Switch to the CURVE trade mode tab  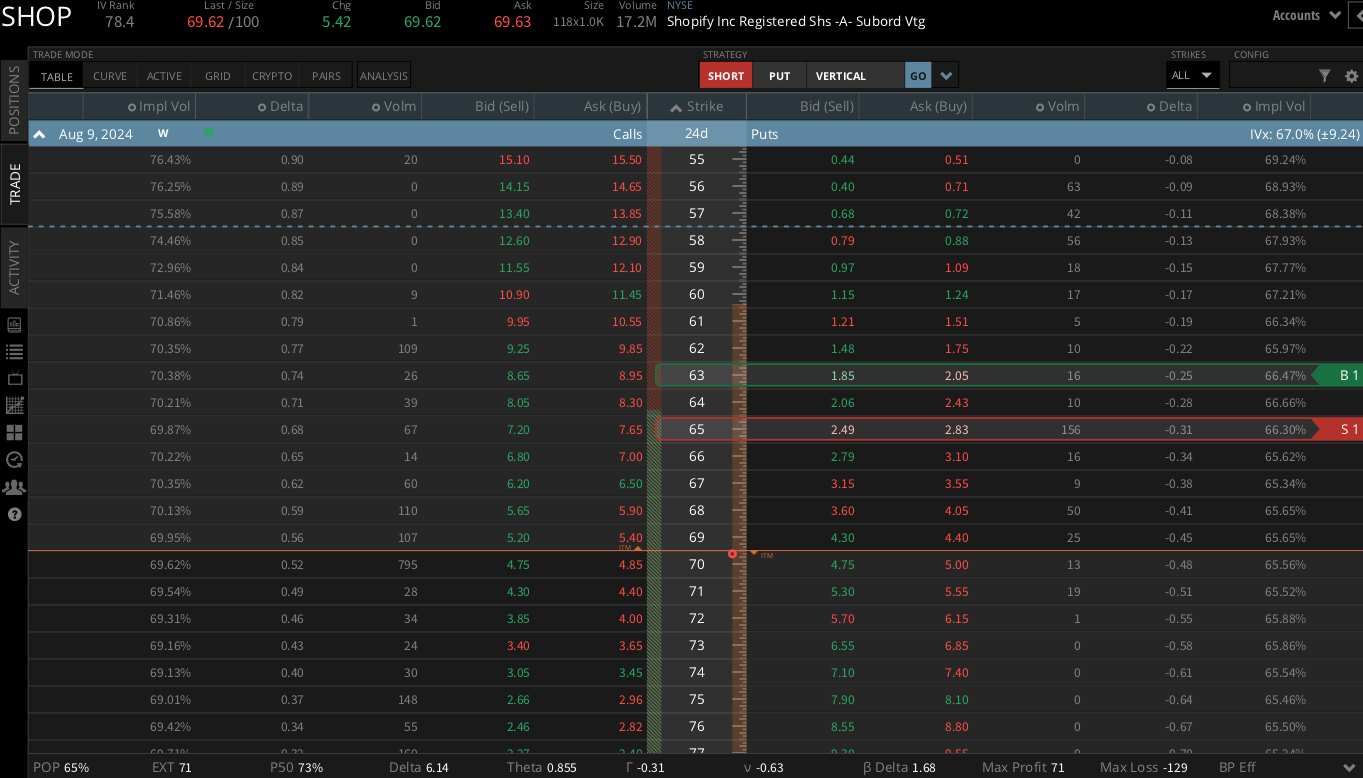tap(110, 76)
